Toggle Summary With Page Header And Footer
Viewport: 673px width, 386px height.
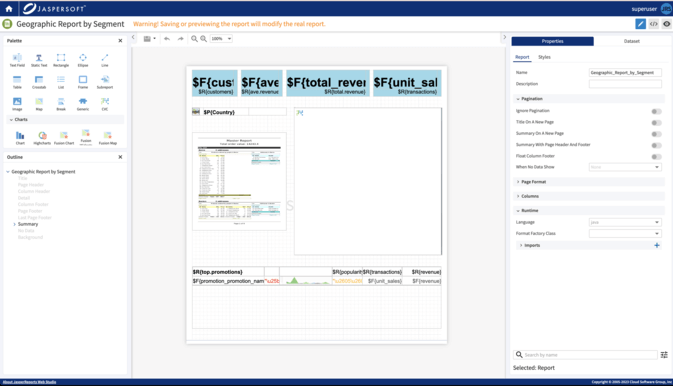click(x=656, y=145)
